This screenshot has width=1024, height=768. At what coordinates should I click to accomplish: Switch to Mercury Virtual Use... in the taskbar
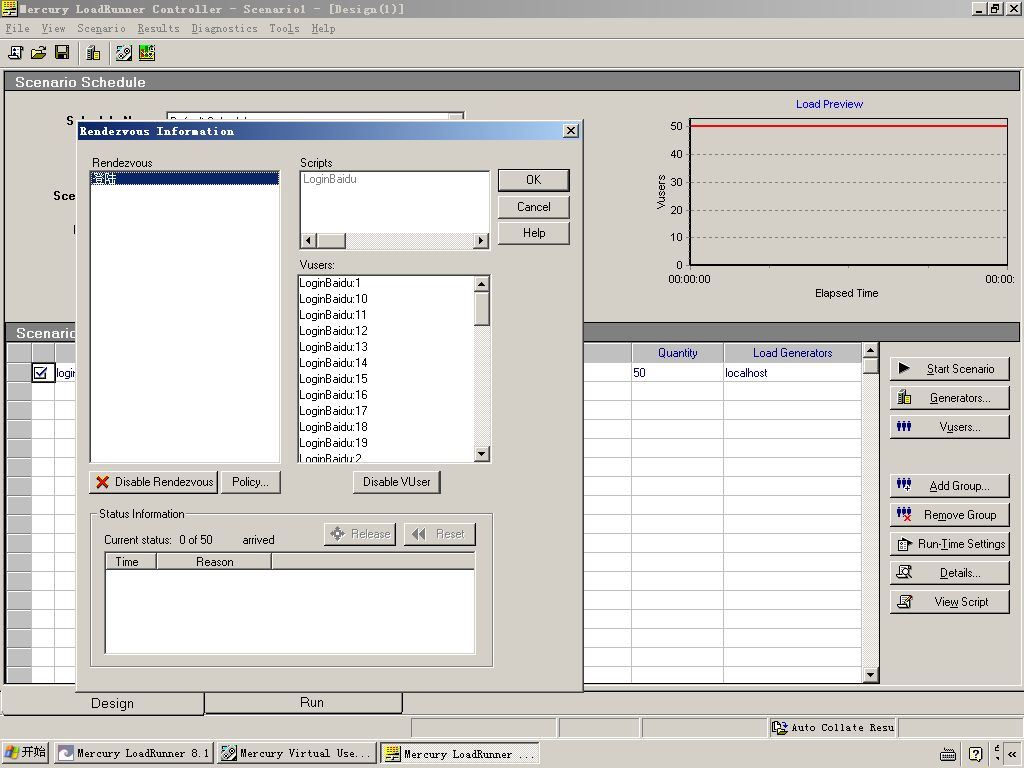(298, 753)
